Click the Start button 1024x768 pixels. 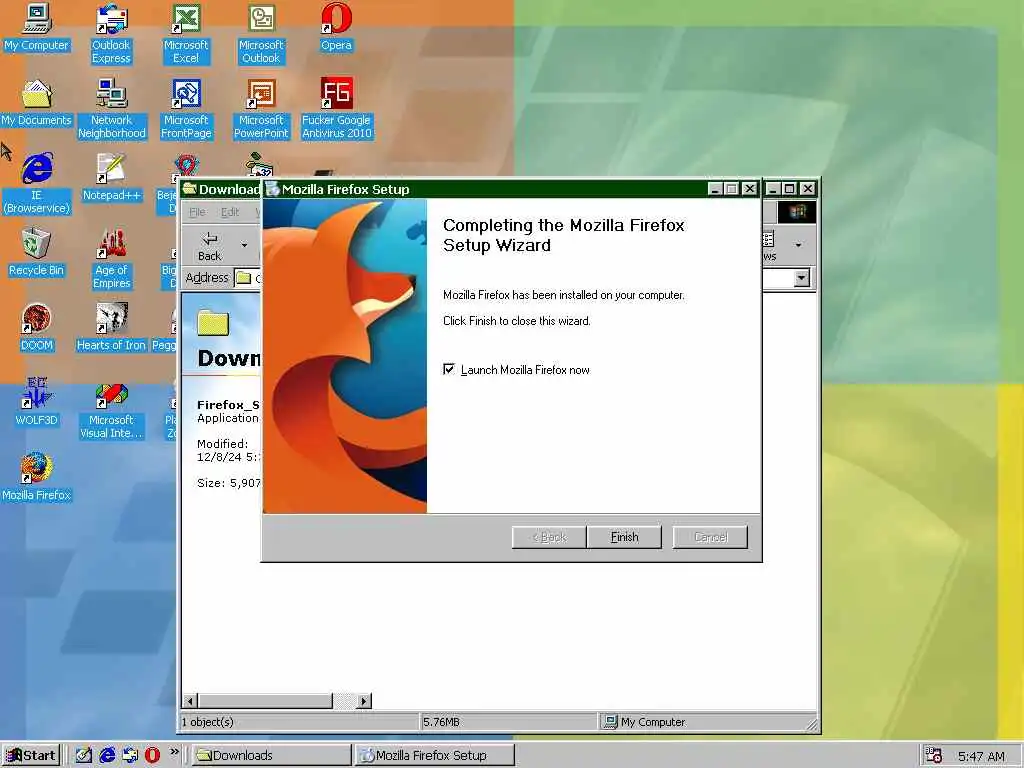31,756
